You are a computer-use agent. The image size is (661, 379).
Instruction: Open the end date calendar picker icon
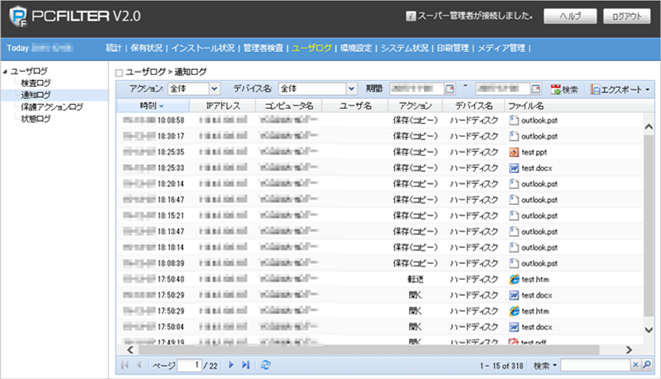(536, 89)
